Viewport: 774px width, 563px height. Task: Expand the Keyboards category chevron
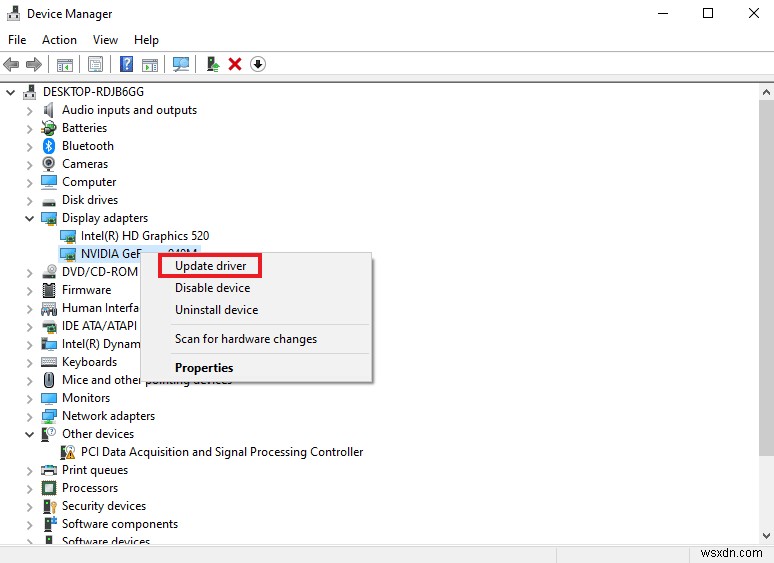(29, 363)
